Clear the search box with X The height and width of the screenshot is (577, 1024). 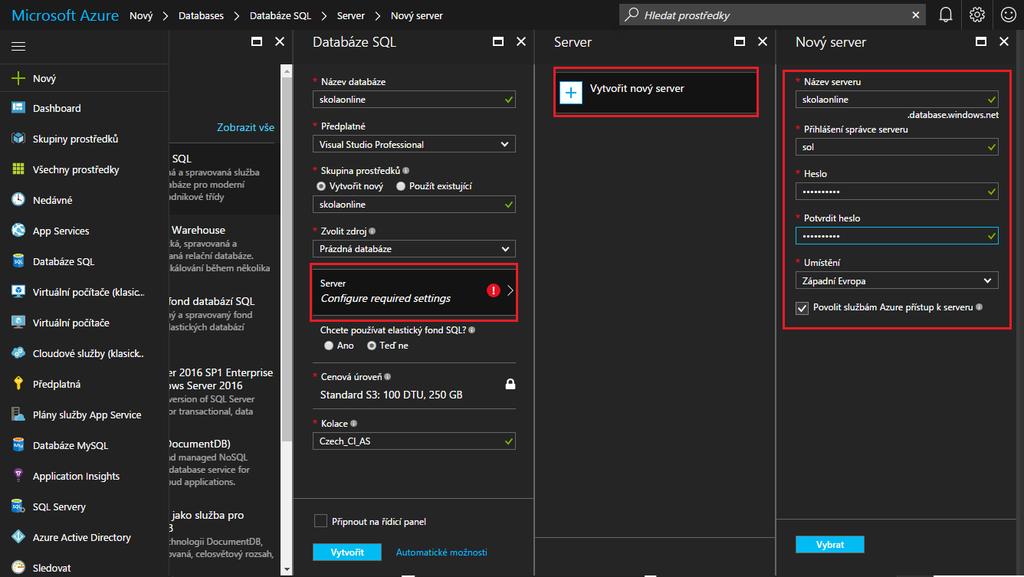(916, 15)
